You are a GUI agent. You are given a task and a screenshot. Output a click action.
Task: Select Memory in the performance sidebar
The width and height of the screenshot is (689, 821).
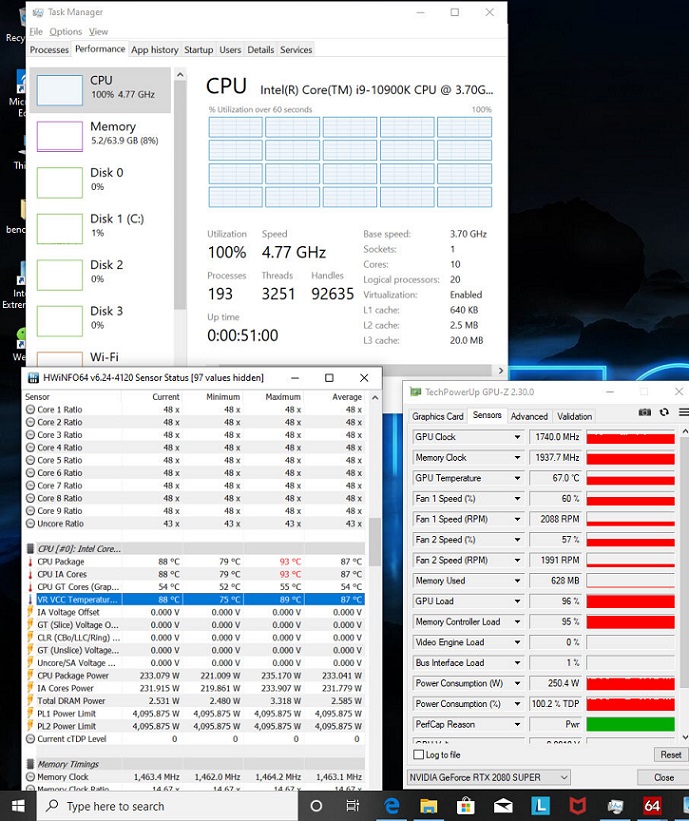[x=100, y=134]
